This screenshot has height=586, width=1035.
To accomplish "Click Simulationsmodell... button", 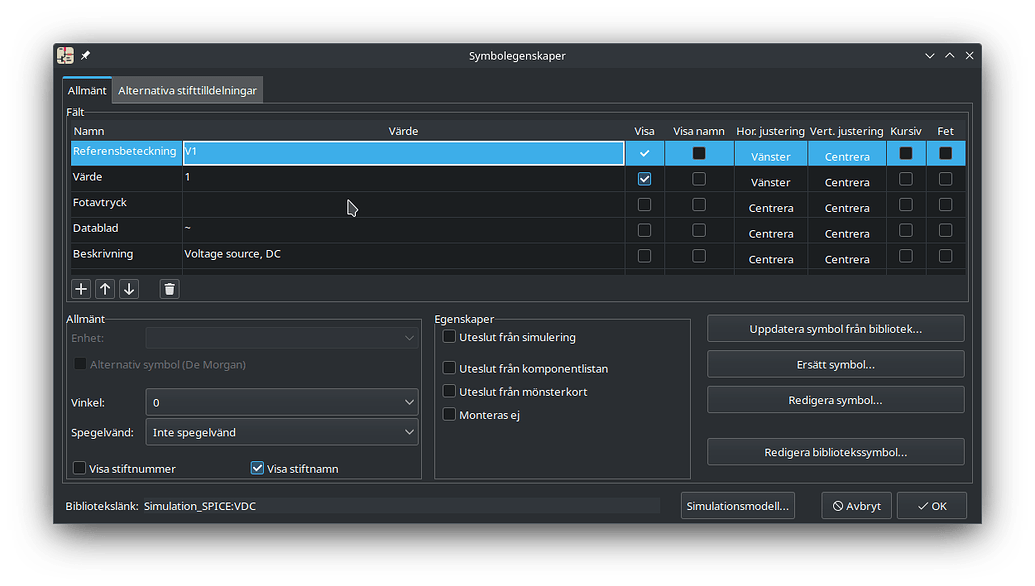I will pyautogui.click(x=738, y=506).
